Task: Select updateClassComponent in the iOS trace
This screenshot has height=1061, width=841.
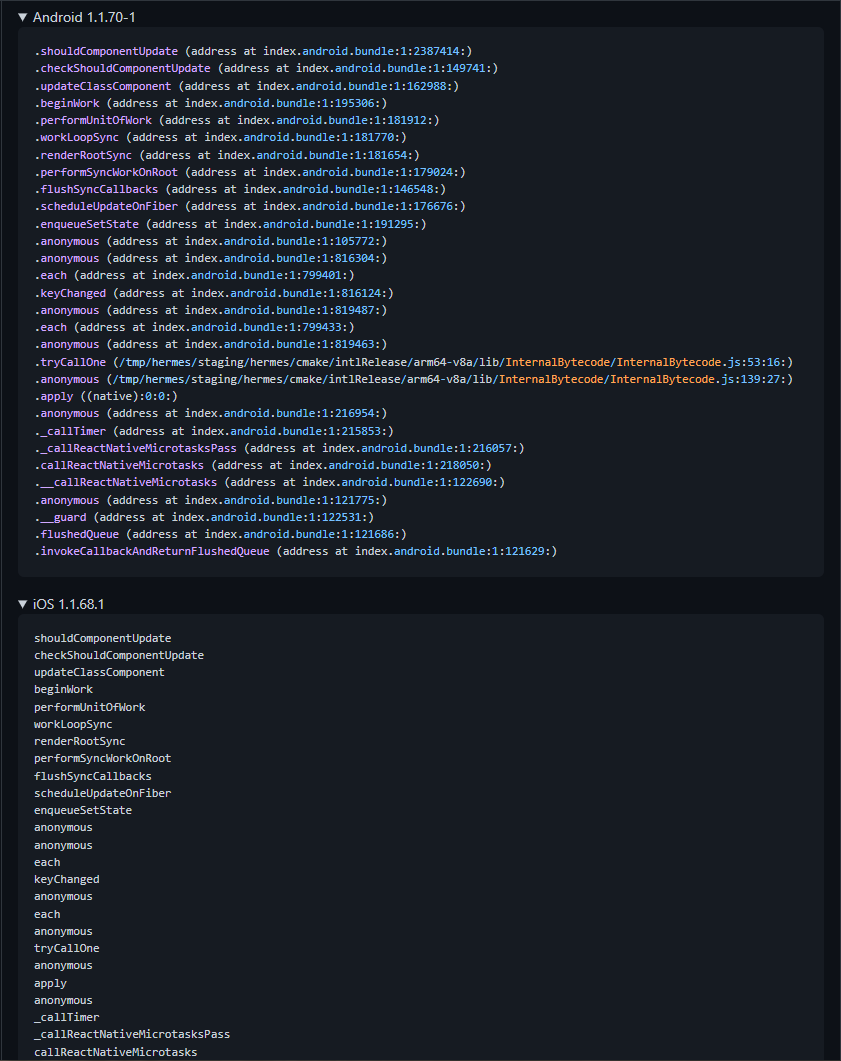Action: 99,672
